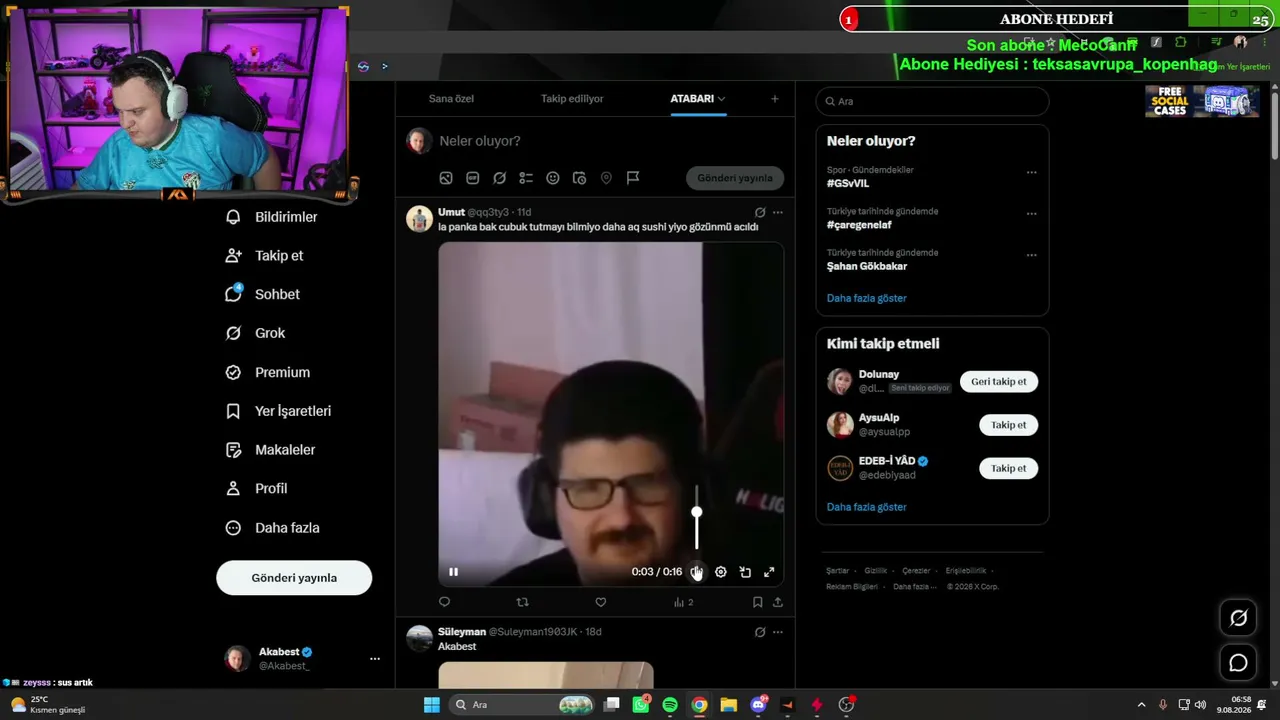Open more options for #GSvVIL trend
Image resolution: width=1280 pixels, height=720 pixels.
[x=1032, y=172]
